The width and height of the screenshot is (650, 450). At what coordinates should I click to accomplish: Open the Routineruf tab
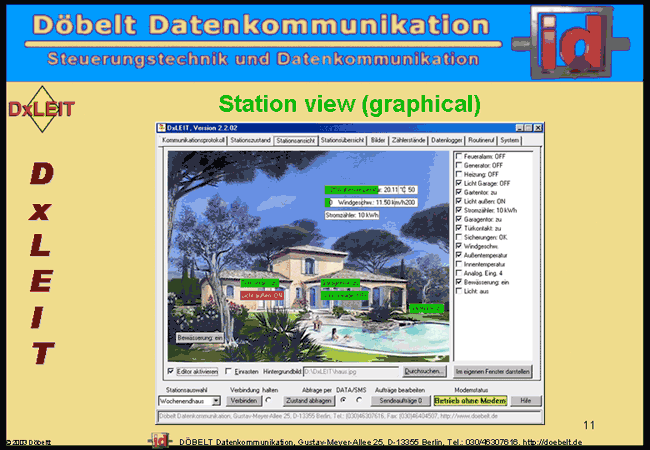click(481, 140)
